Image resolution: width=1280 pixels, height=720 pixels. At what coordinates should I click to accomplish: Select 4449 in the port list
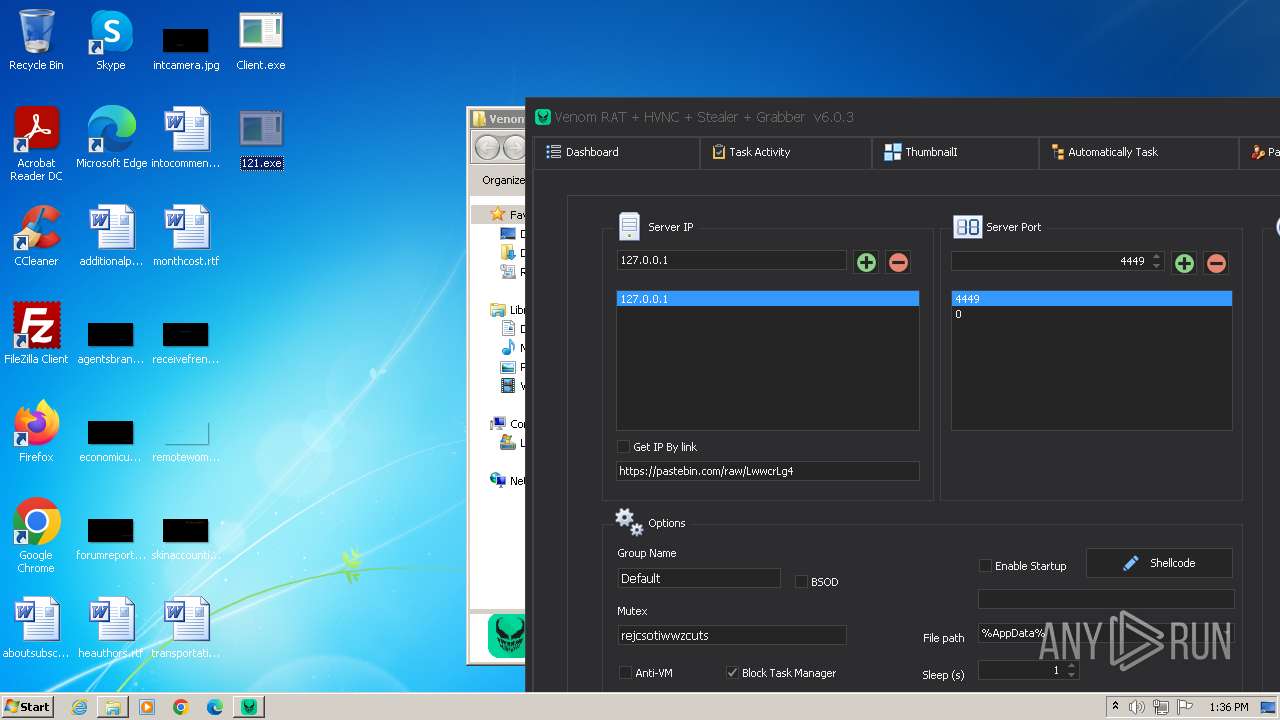click(x=1091, y=299)
